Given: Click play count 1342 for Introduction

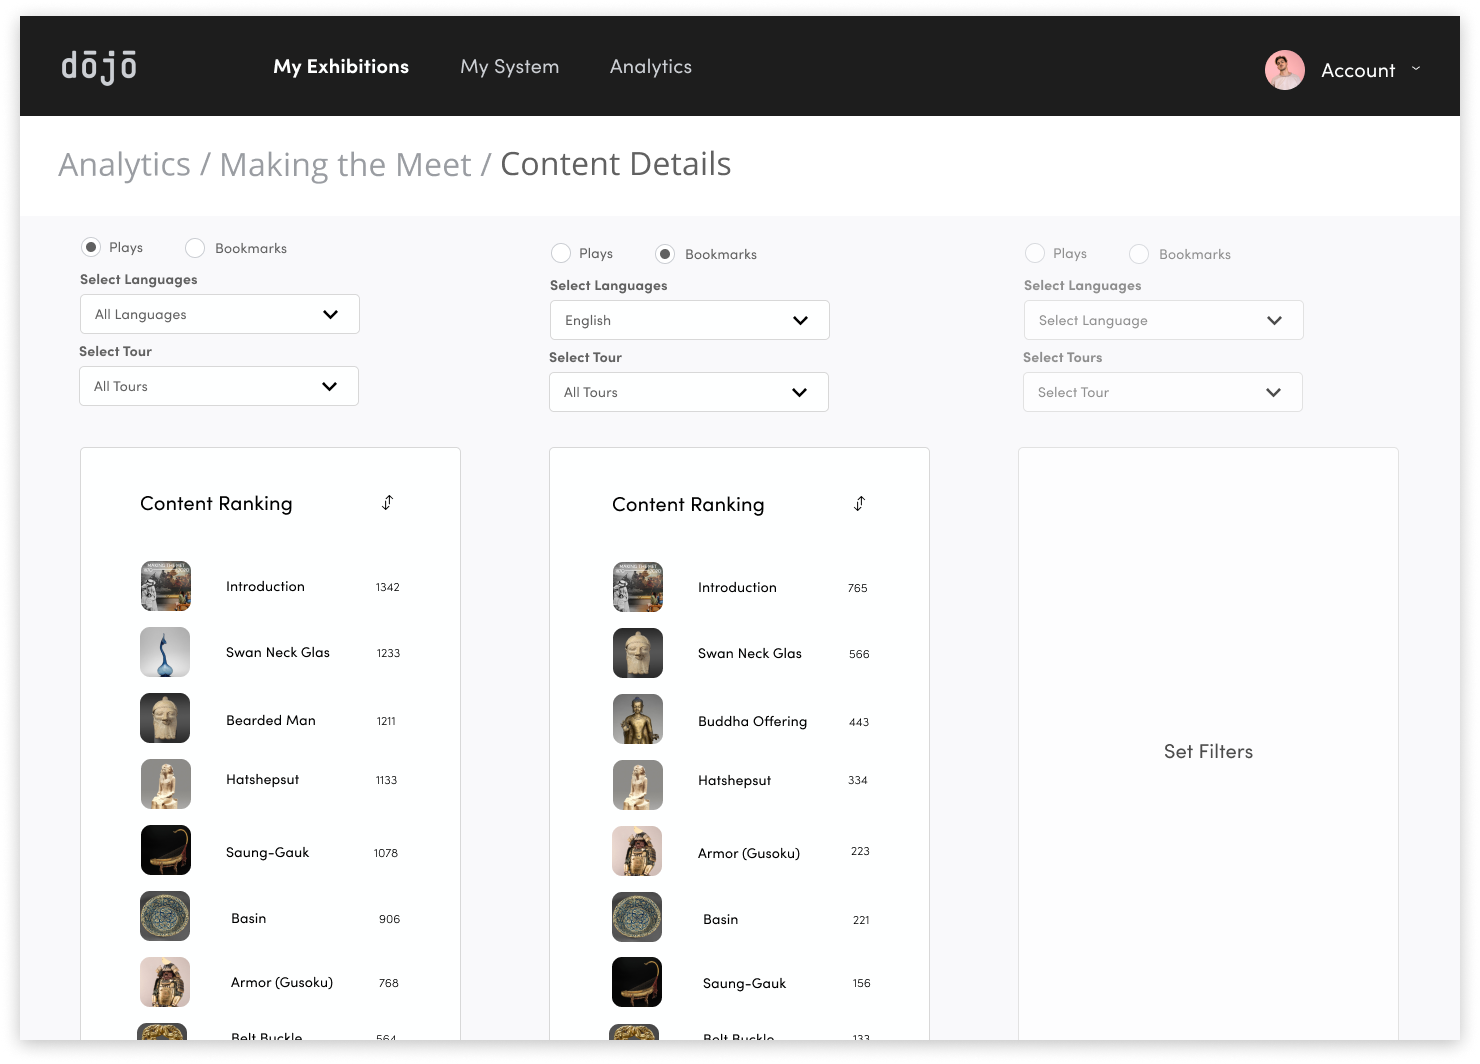Looking at the screenshot, I should tap(388, 587).
